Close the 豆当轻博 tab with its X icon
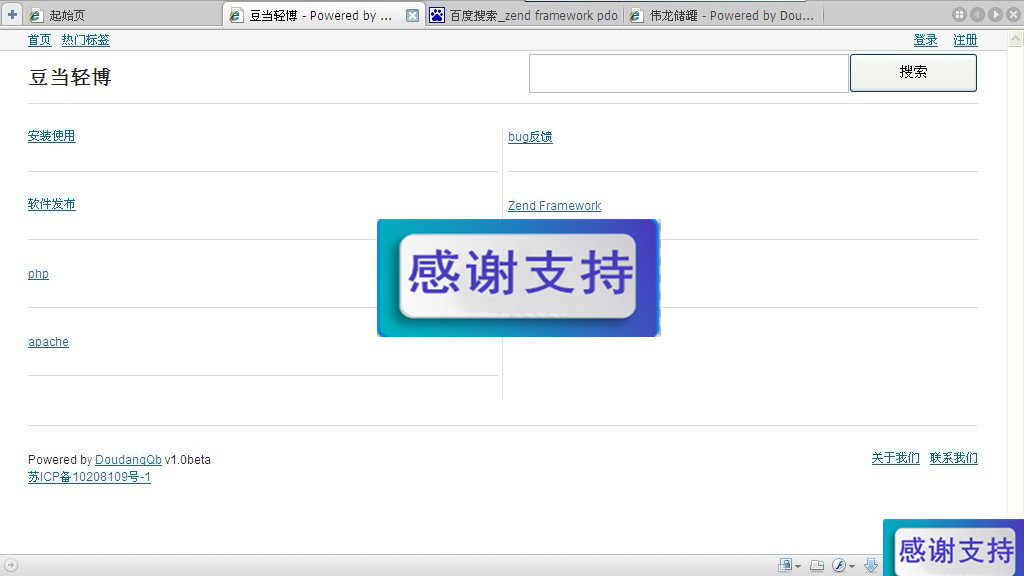Screen dimensions: 1024x576 pyautogui.click(x=412, y=15)
